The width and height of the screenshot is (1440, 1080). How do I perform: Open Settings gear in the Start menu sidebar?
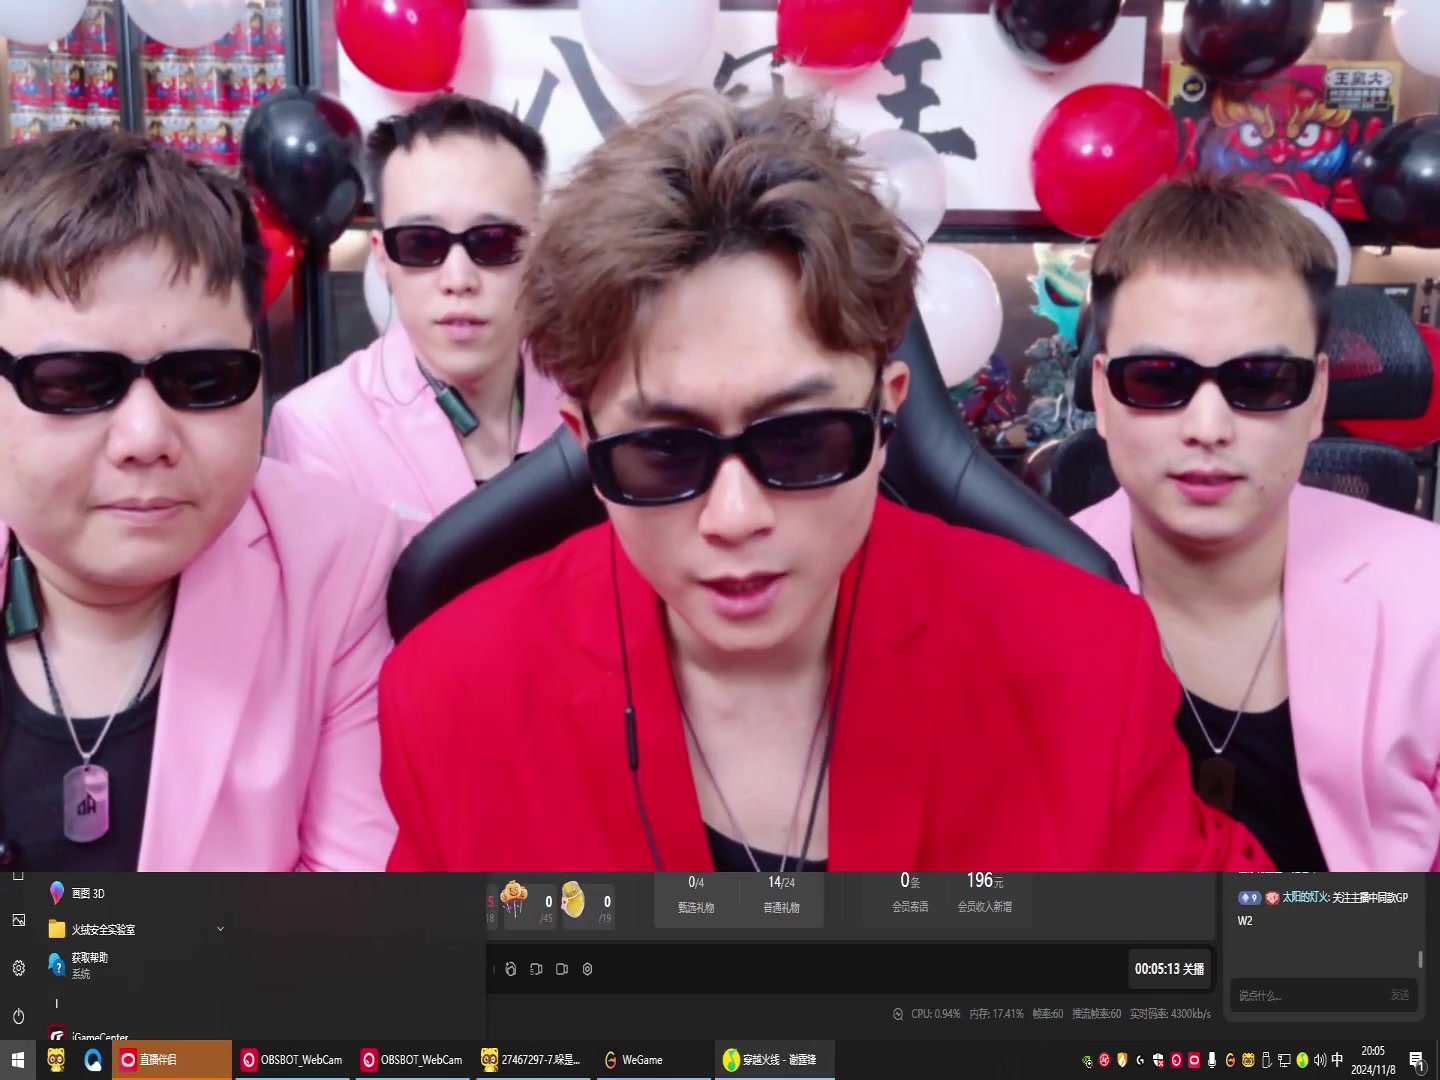[x=18, y=968]
